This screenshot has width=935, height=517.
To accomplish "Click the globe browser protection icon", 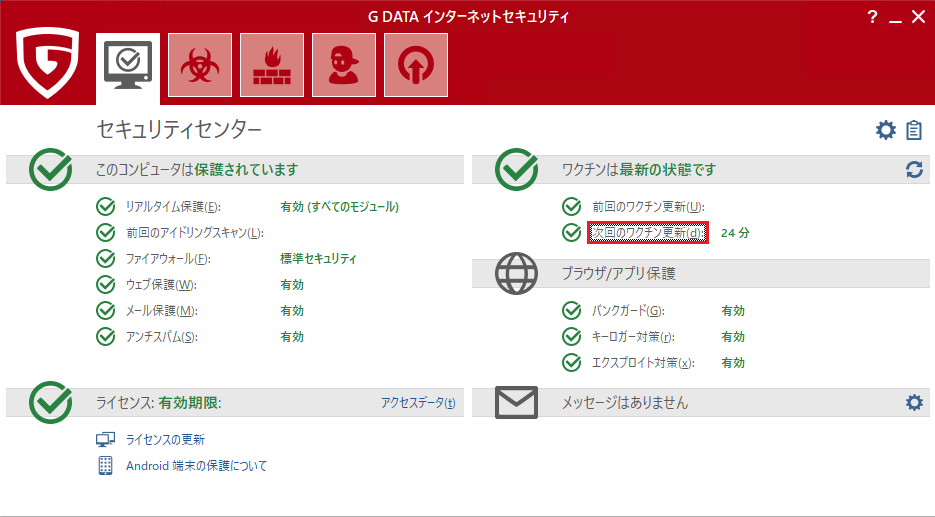I will coord(516,274).
